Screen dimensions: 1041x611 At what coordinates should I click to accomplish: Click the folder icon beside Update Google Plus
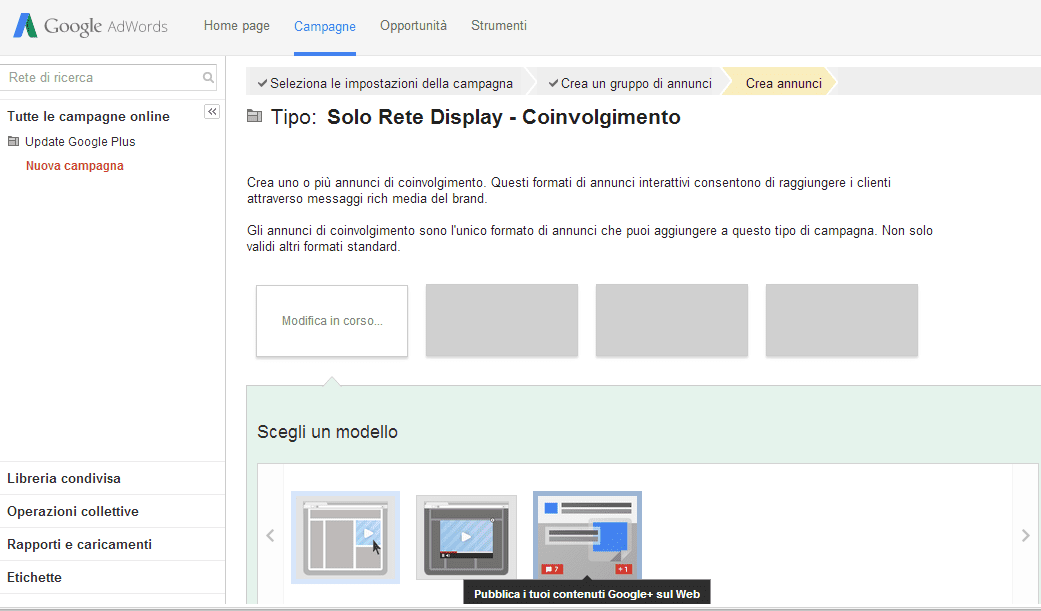[16, 141]
